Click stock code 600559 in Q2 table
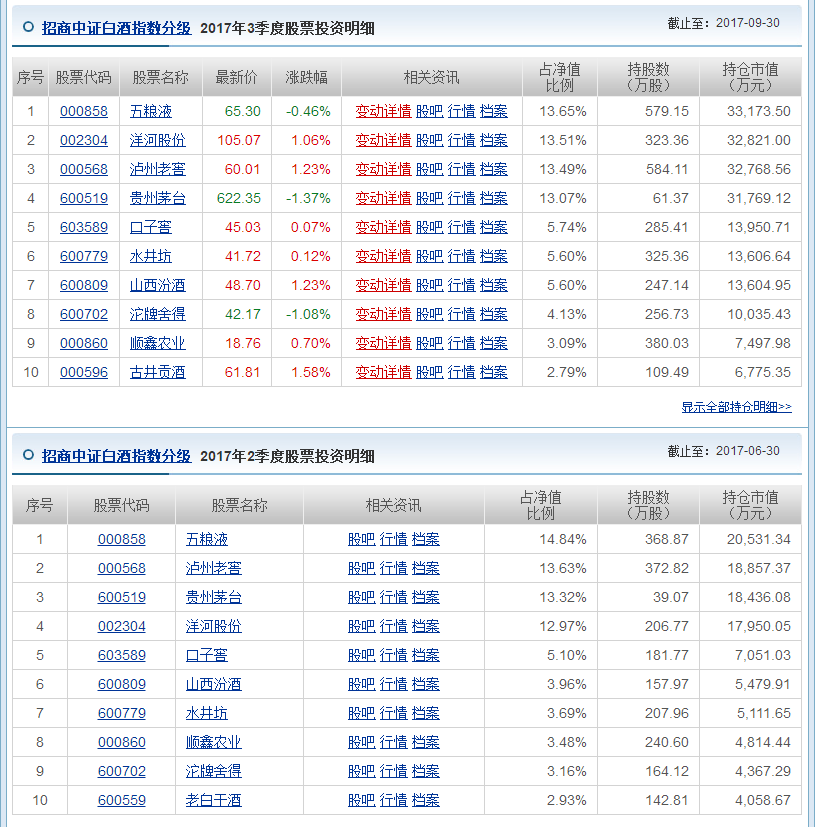The image size is (819, 827). [x=124, y=800]
